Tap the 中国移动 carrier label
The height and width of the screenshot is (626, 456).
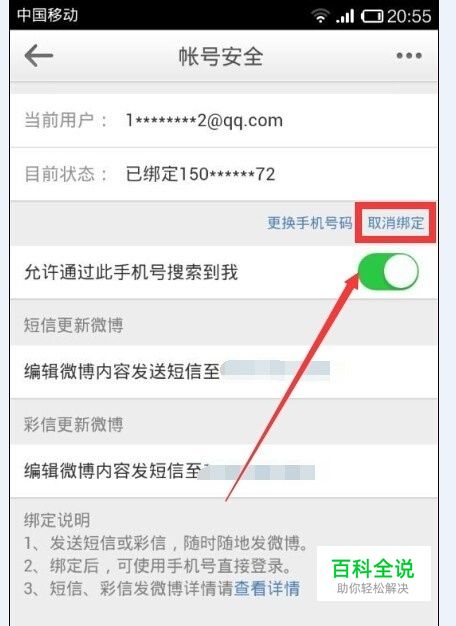click(47, 15)
